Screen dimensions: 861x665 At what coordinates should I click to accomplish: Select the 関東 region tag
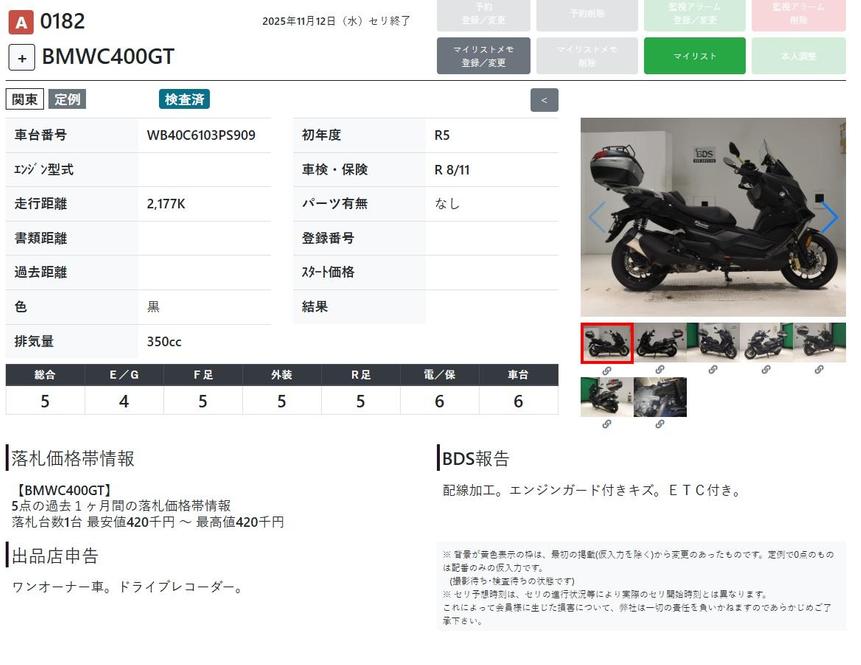tap(25, 99)
